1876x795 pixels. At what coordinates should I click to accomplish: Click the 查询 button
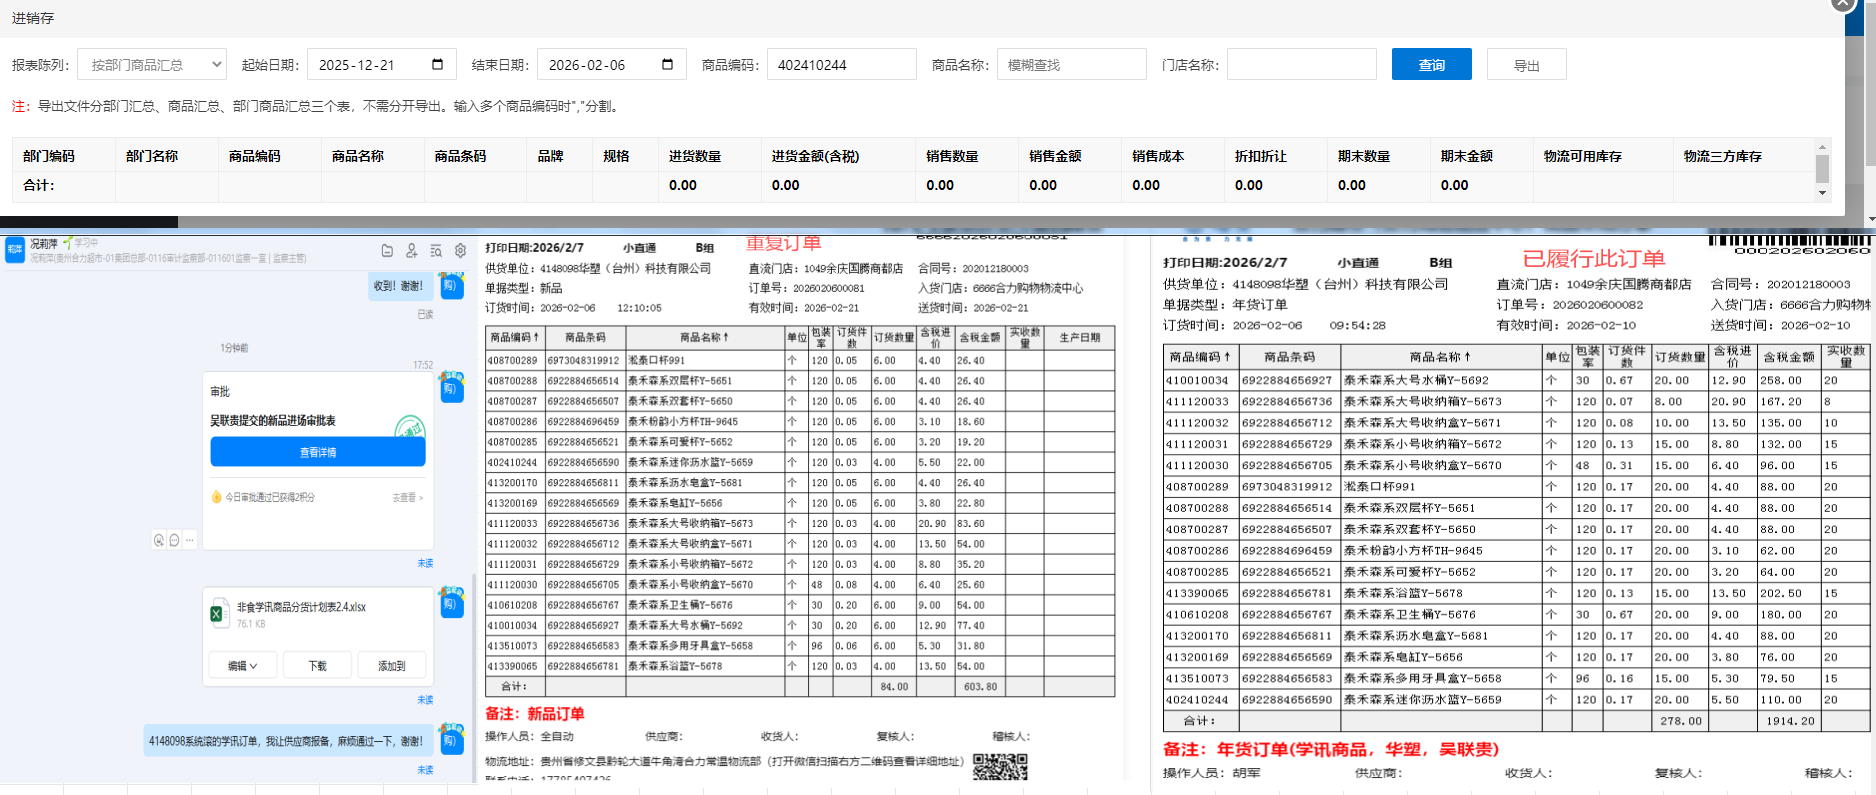point(1431,65)
